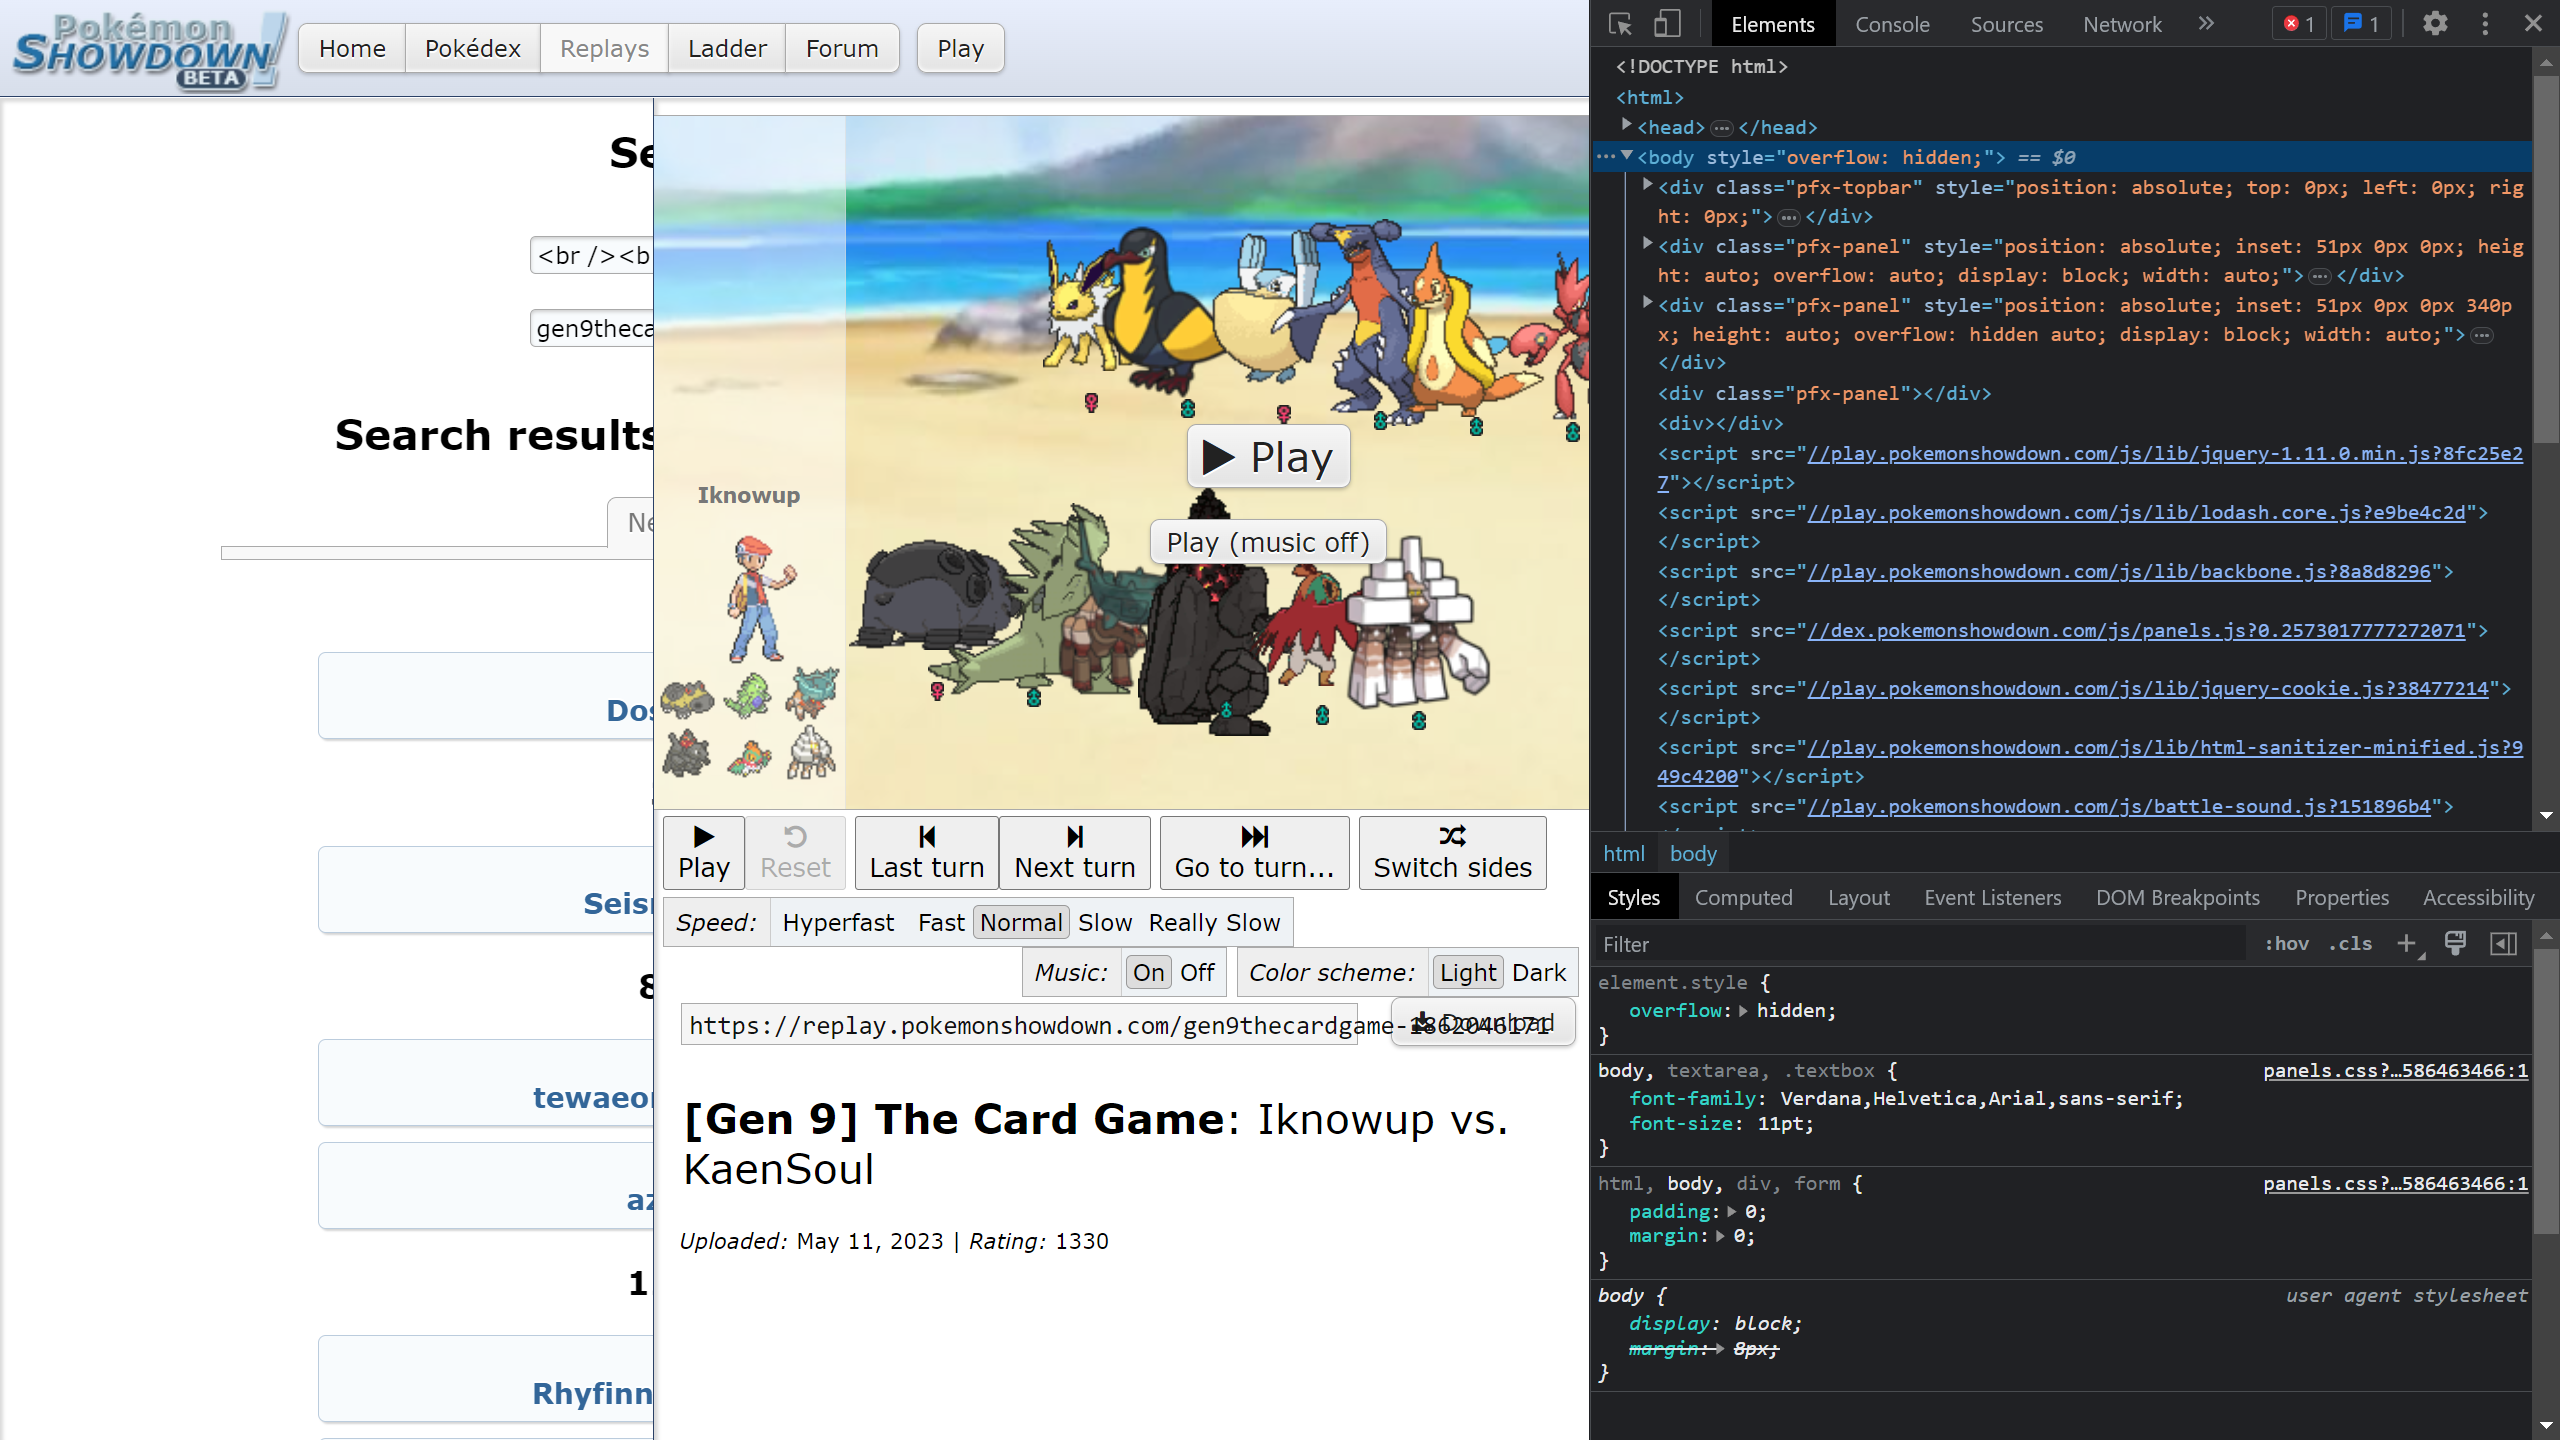Add a new style rule plus icon
The height and width of the screenshot is (1440, 2560).
point(2406,944)
